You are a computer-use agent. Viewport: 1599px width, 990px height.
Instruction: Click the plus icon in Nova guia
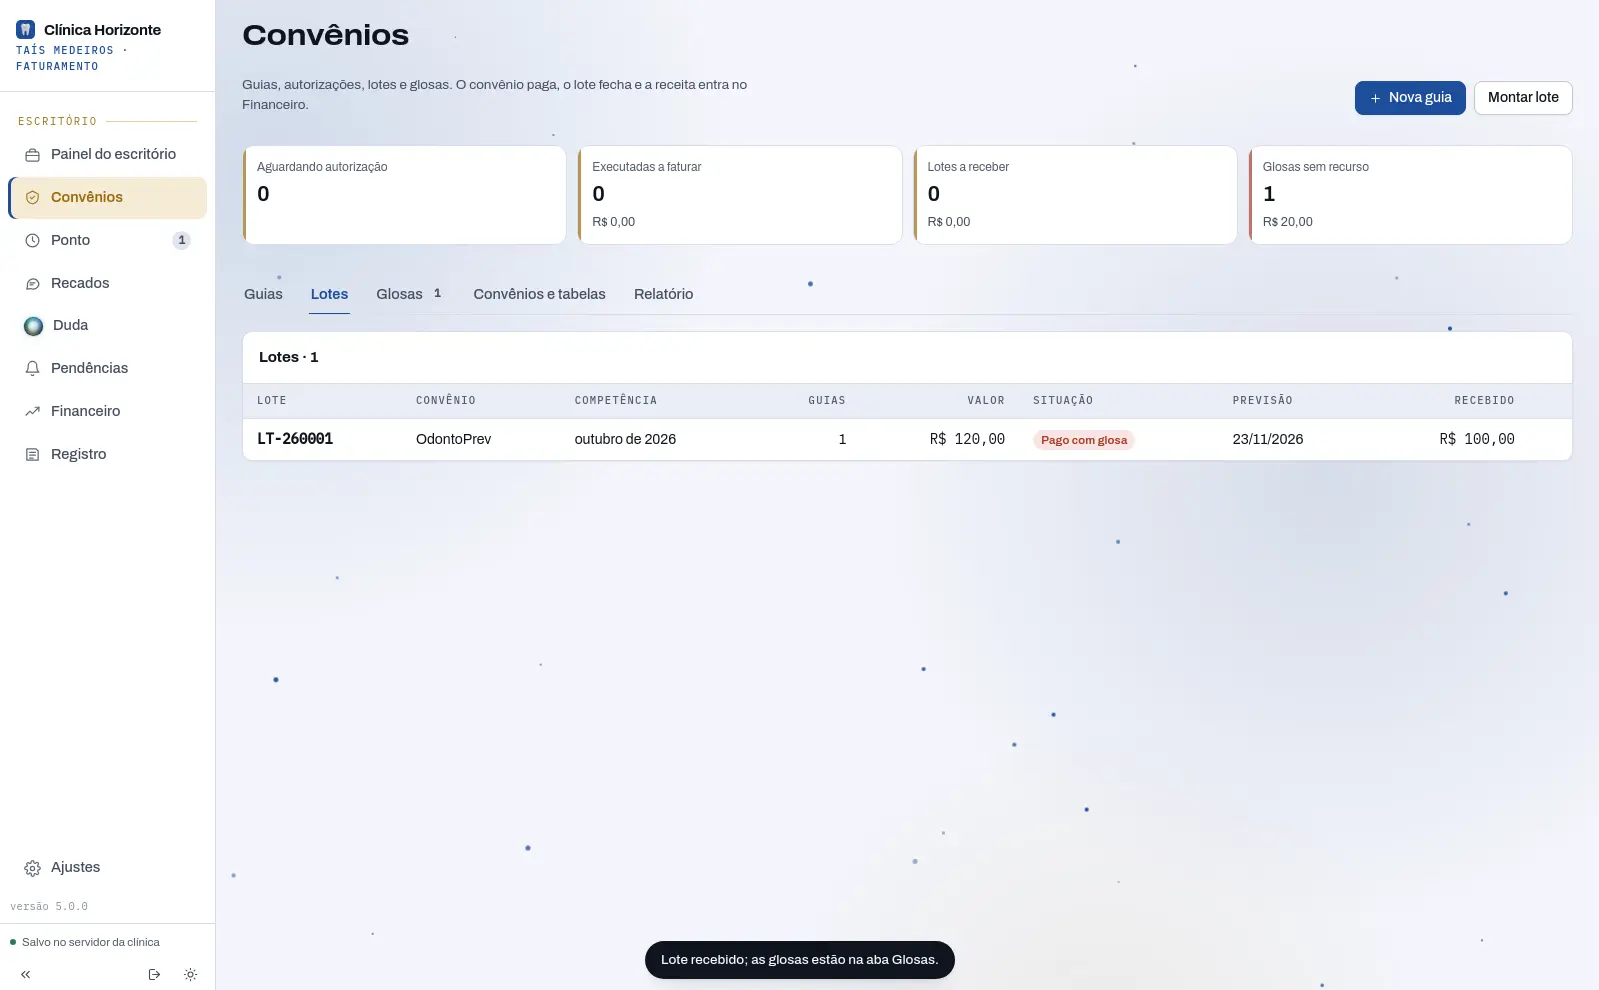(x=1376, y=98)
